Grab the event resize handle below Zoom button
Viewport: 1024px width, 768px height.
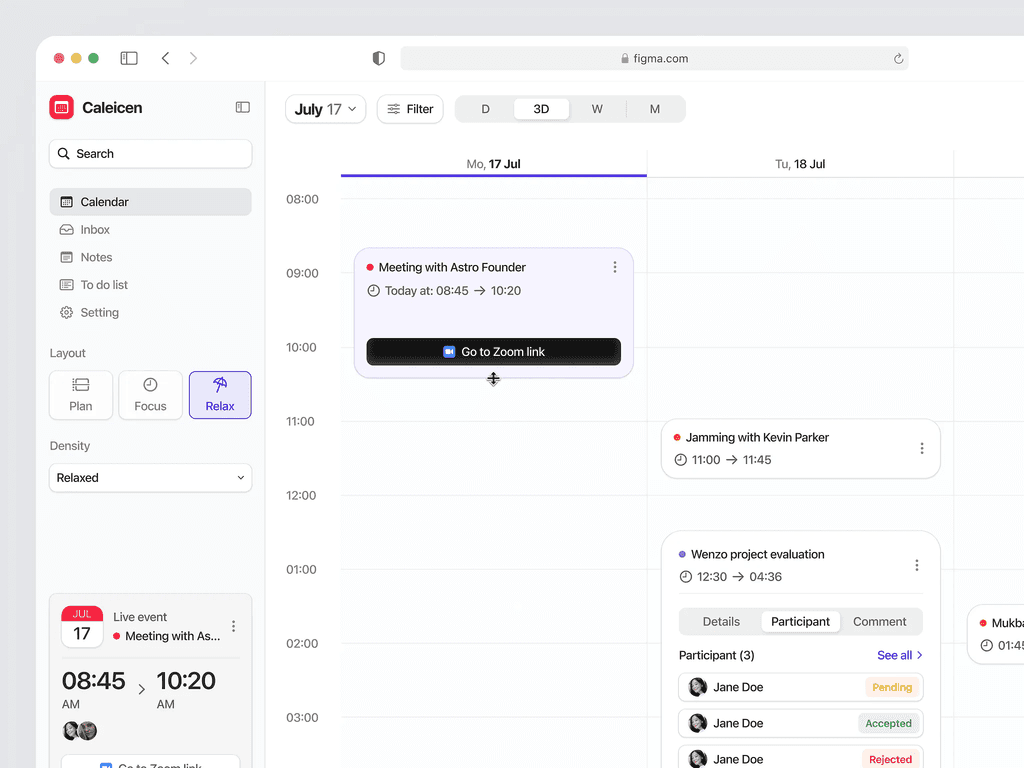click(x=493, y=379)
